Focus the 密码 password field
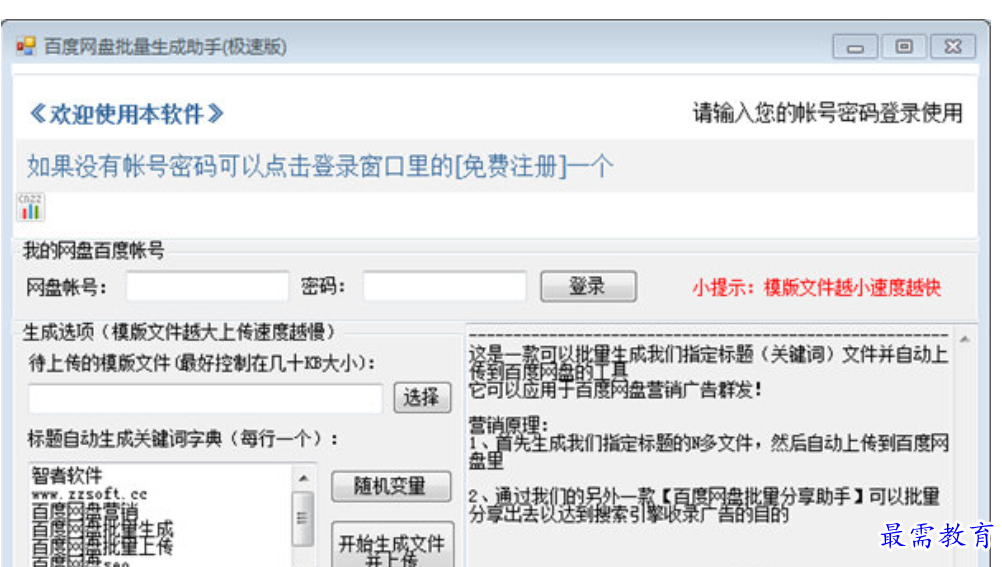The width and height of the screenshot is (1002, 567). 445,286
